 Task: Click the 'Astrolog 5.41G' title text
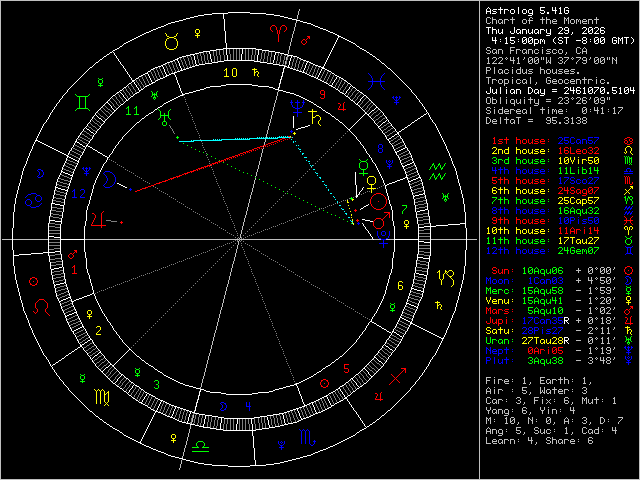pyautogui.click(x=527, y=11)
